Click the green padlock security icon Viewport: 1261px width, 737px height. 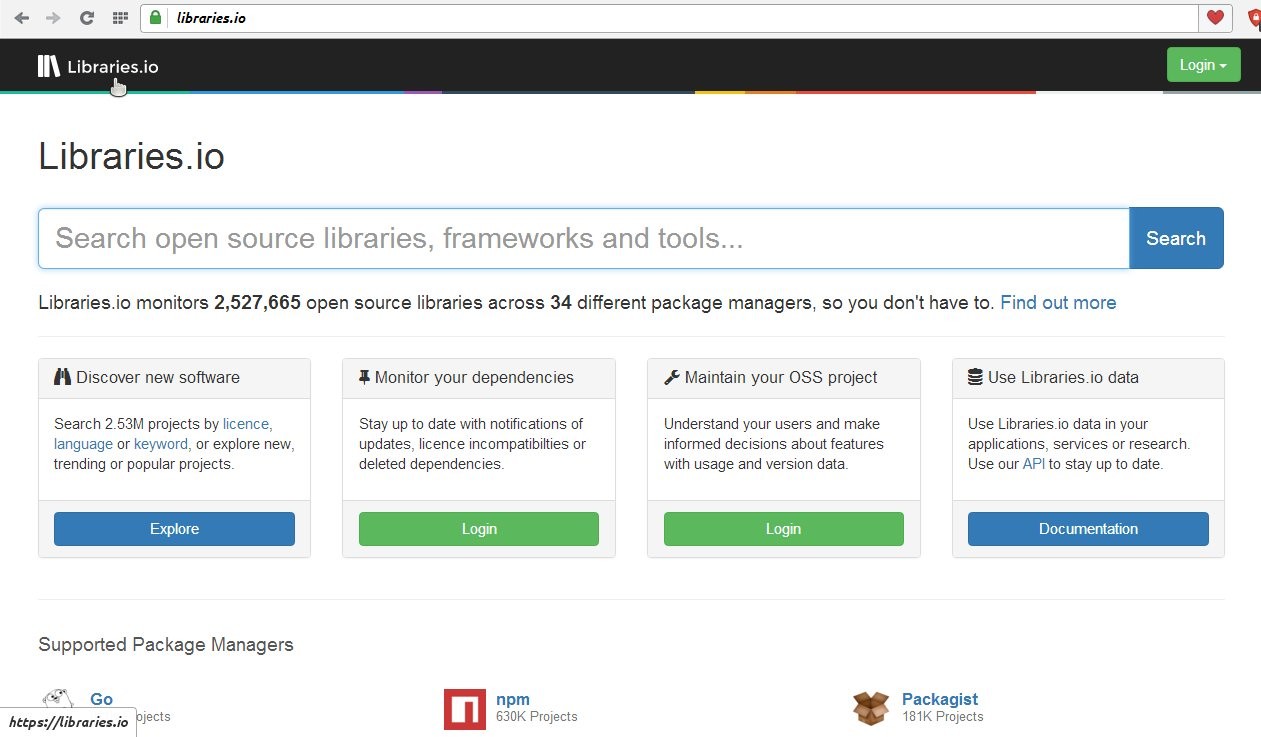[155, 17]
